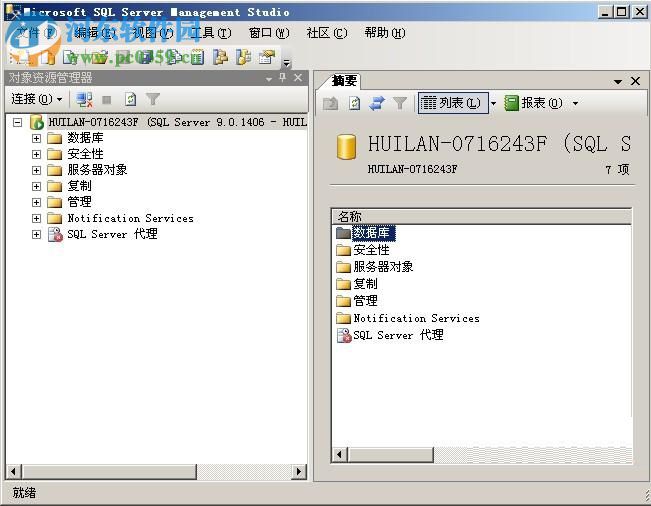
Task: Open the active files dropdown in Summary
Action: tap(618, 81)
